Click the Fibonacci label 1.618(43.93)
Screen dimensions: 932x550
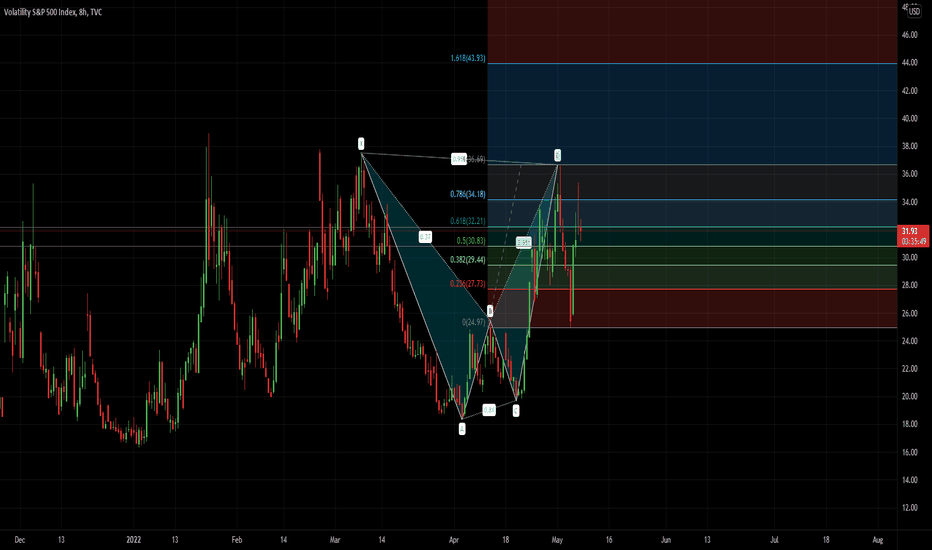tap(468, 58)
